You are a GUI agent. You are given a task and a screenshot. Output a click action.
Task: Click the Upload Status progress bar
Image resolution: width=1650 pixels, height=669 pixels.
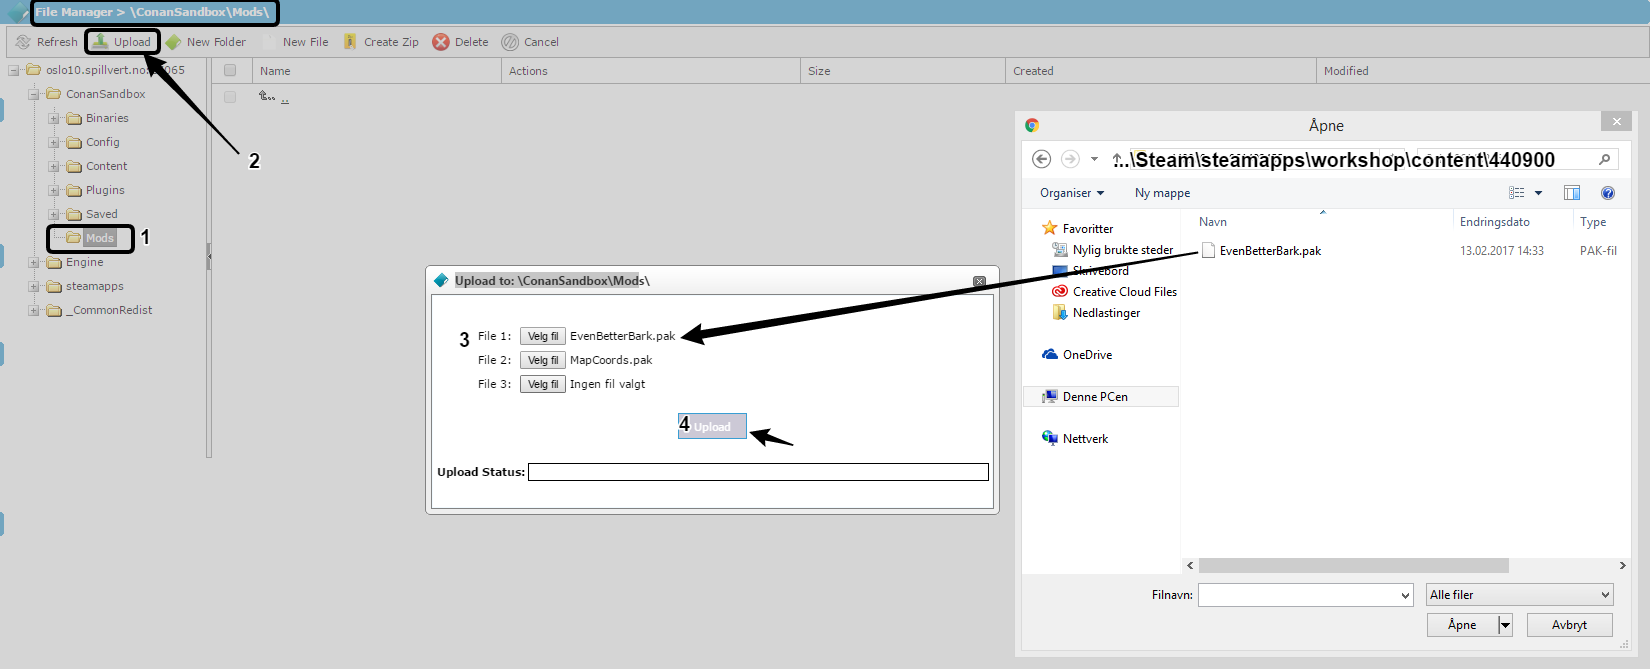tap(758, 472)
